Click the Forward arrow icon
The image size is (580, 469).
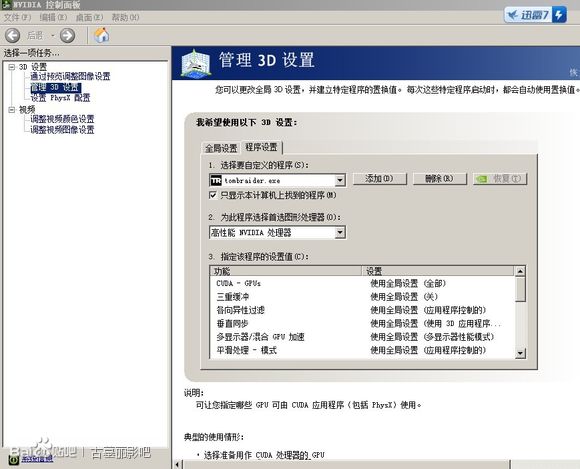tap(67, 36)
